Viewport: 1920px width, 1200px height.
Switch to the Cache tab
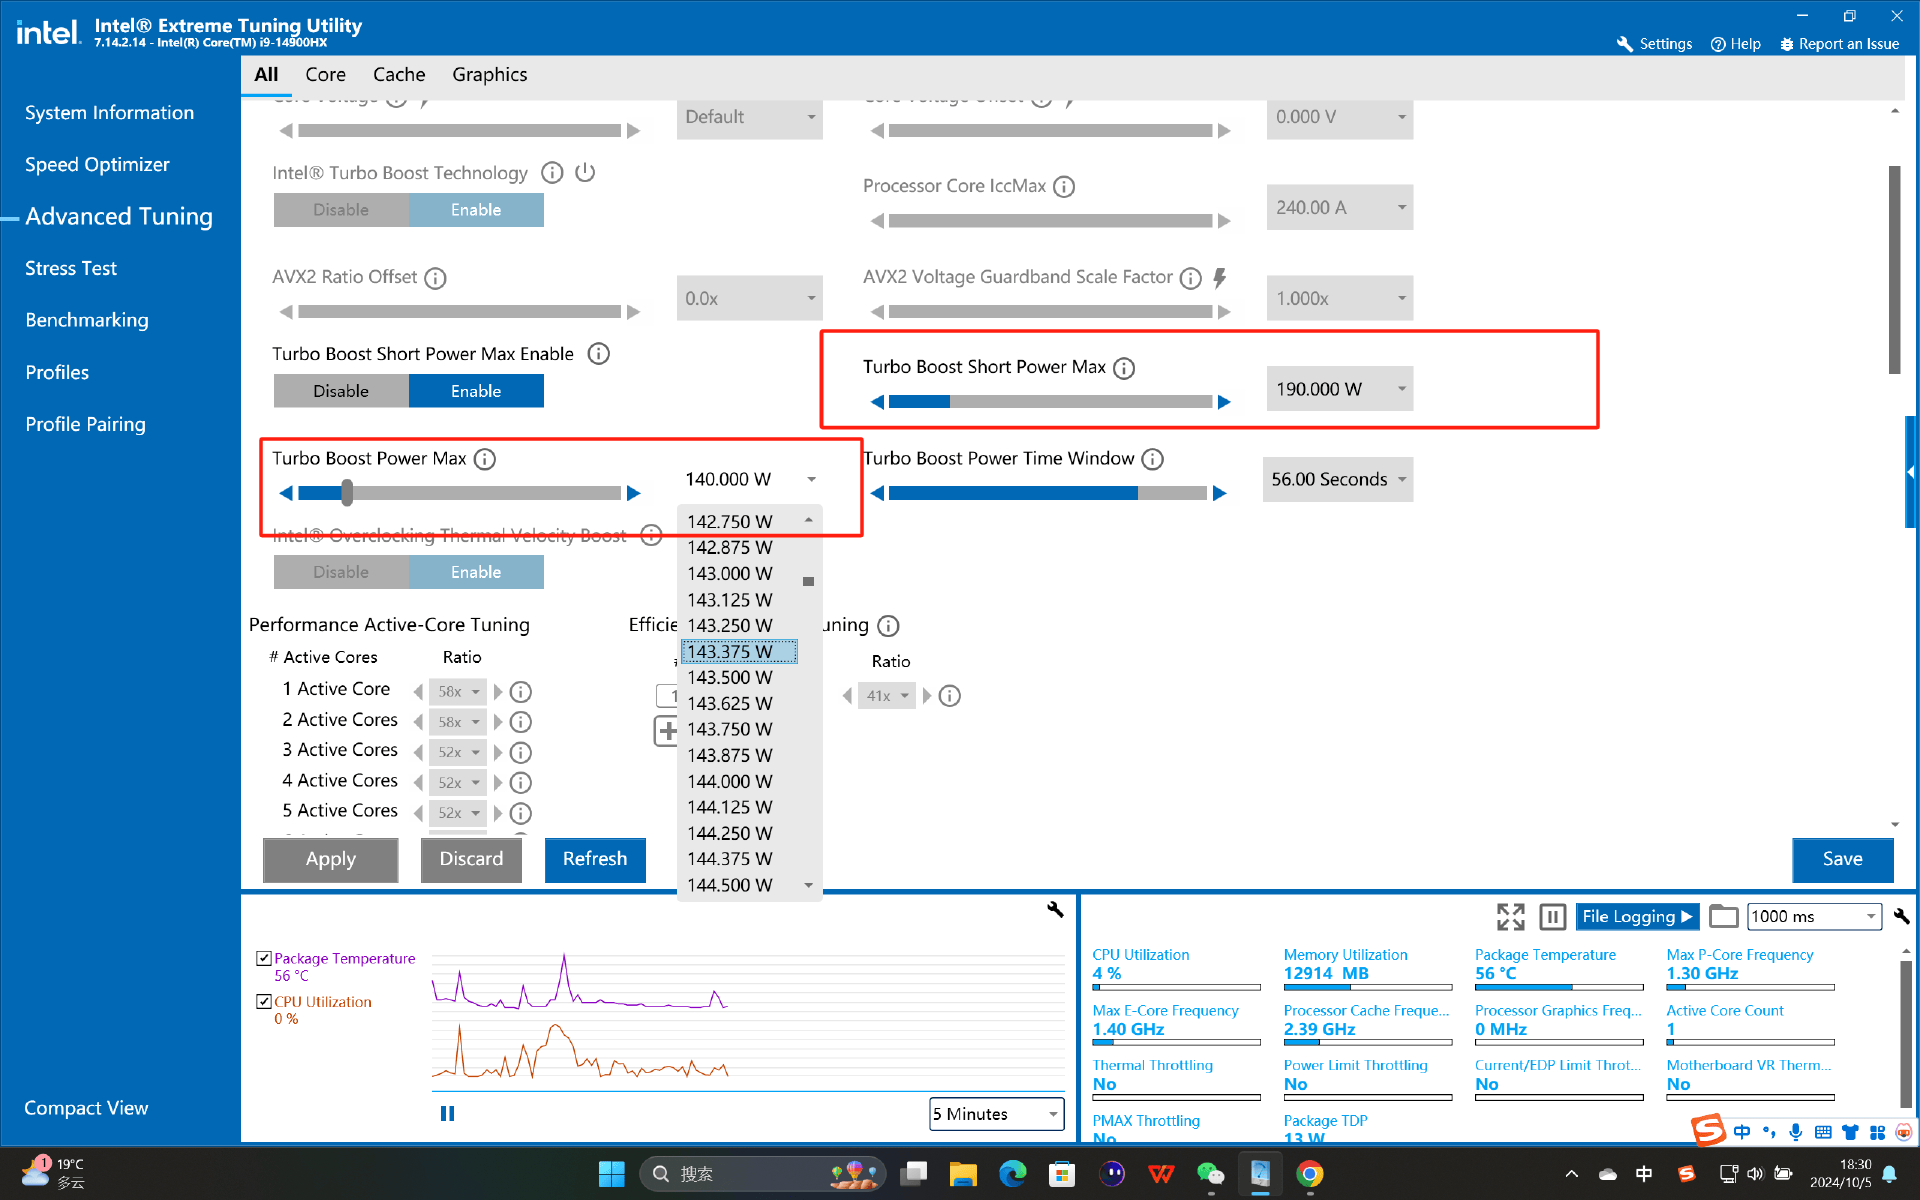tap(399, 75)
